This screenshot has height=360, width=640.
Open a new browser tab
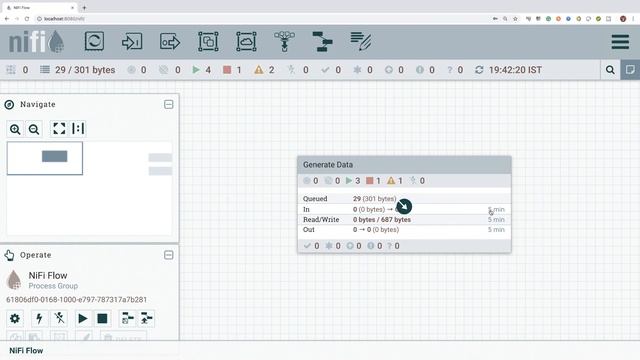click(x=84, y=7)
